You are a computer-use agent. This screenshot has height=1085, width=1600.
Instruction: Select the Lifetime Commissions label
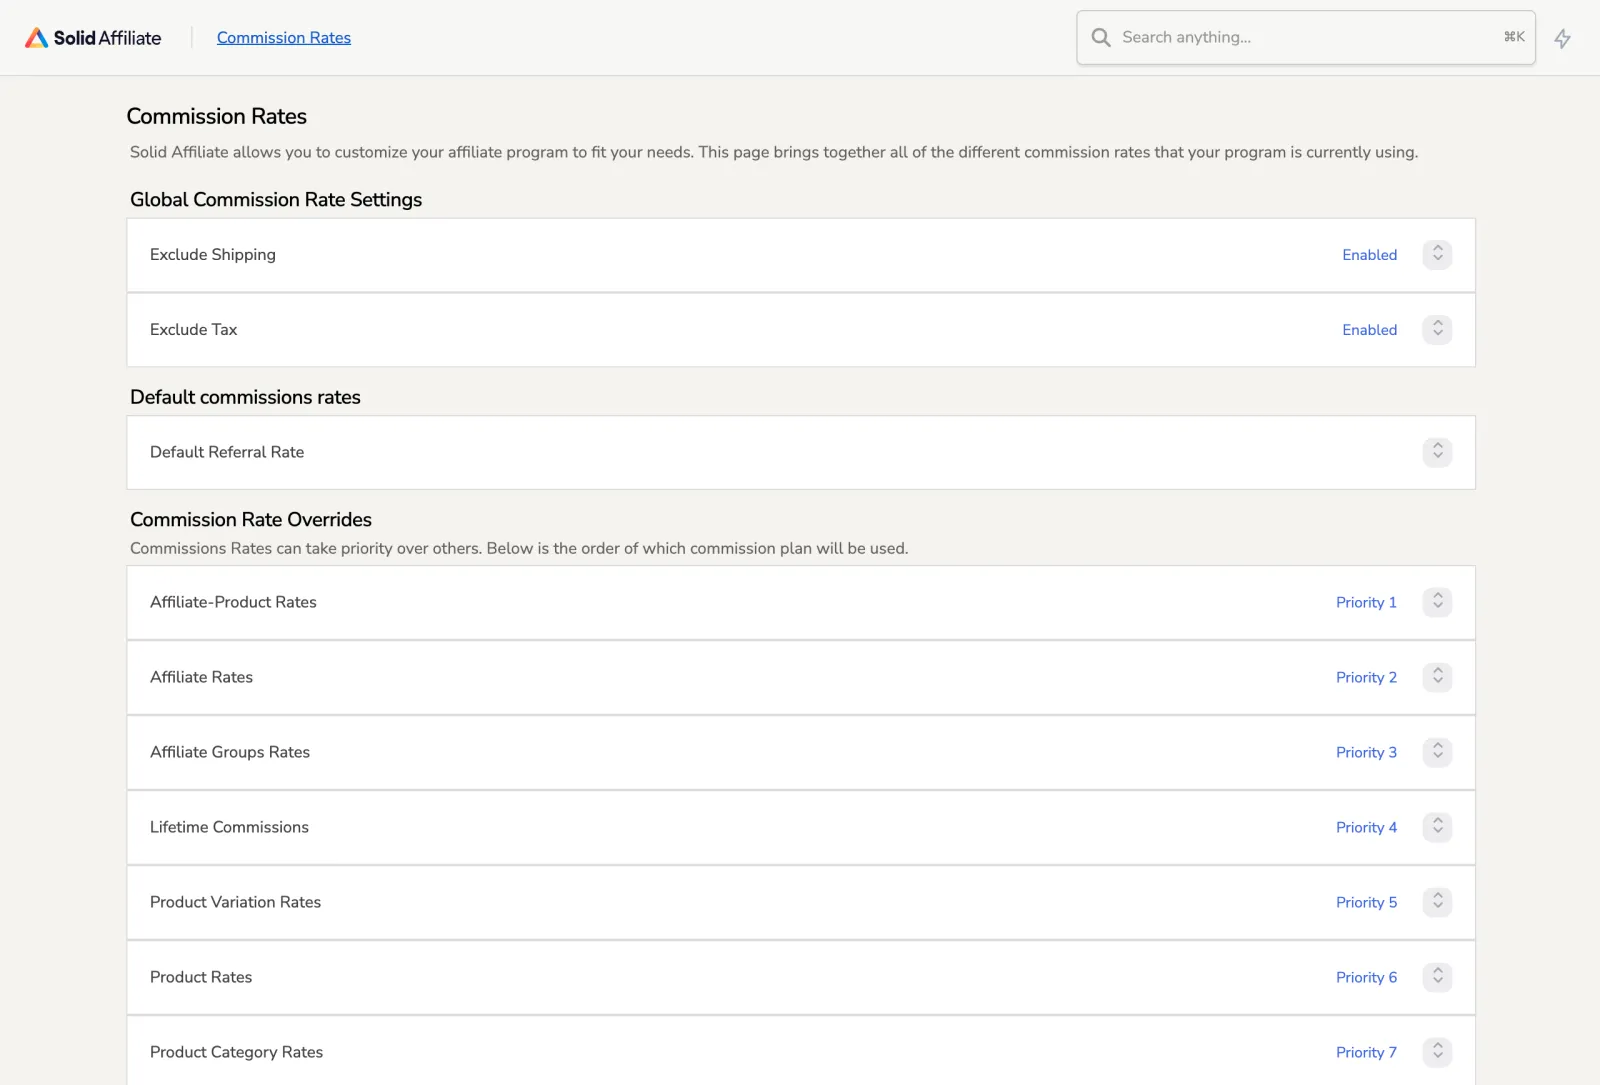229,827
